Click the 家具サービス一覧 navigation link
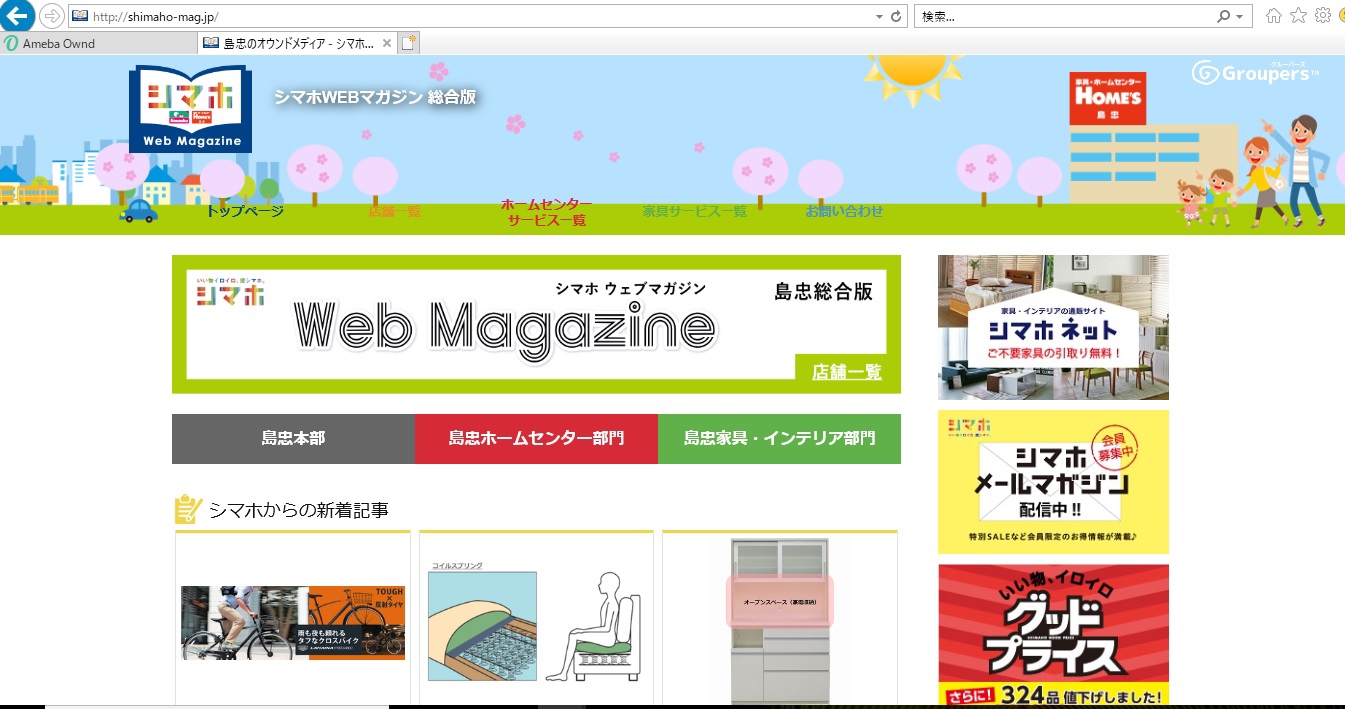1345x709 pixels. click(694, 211)
